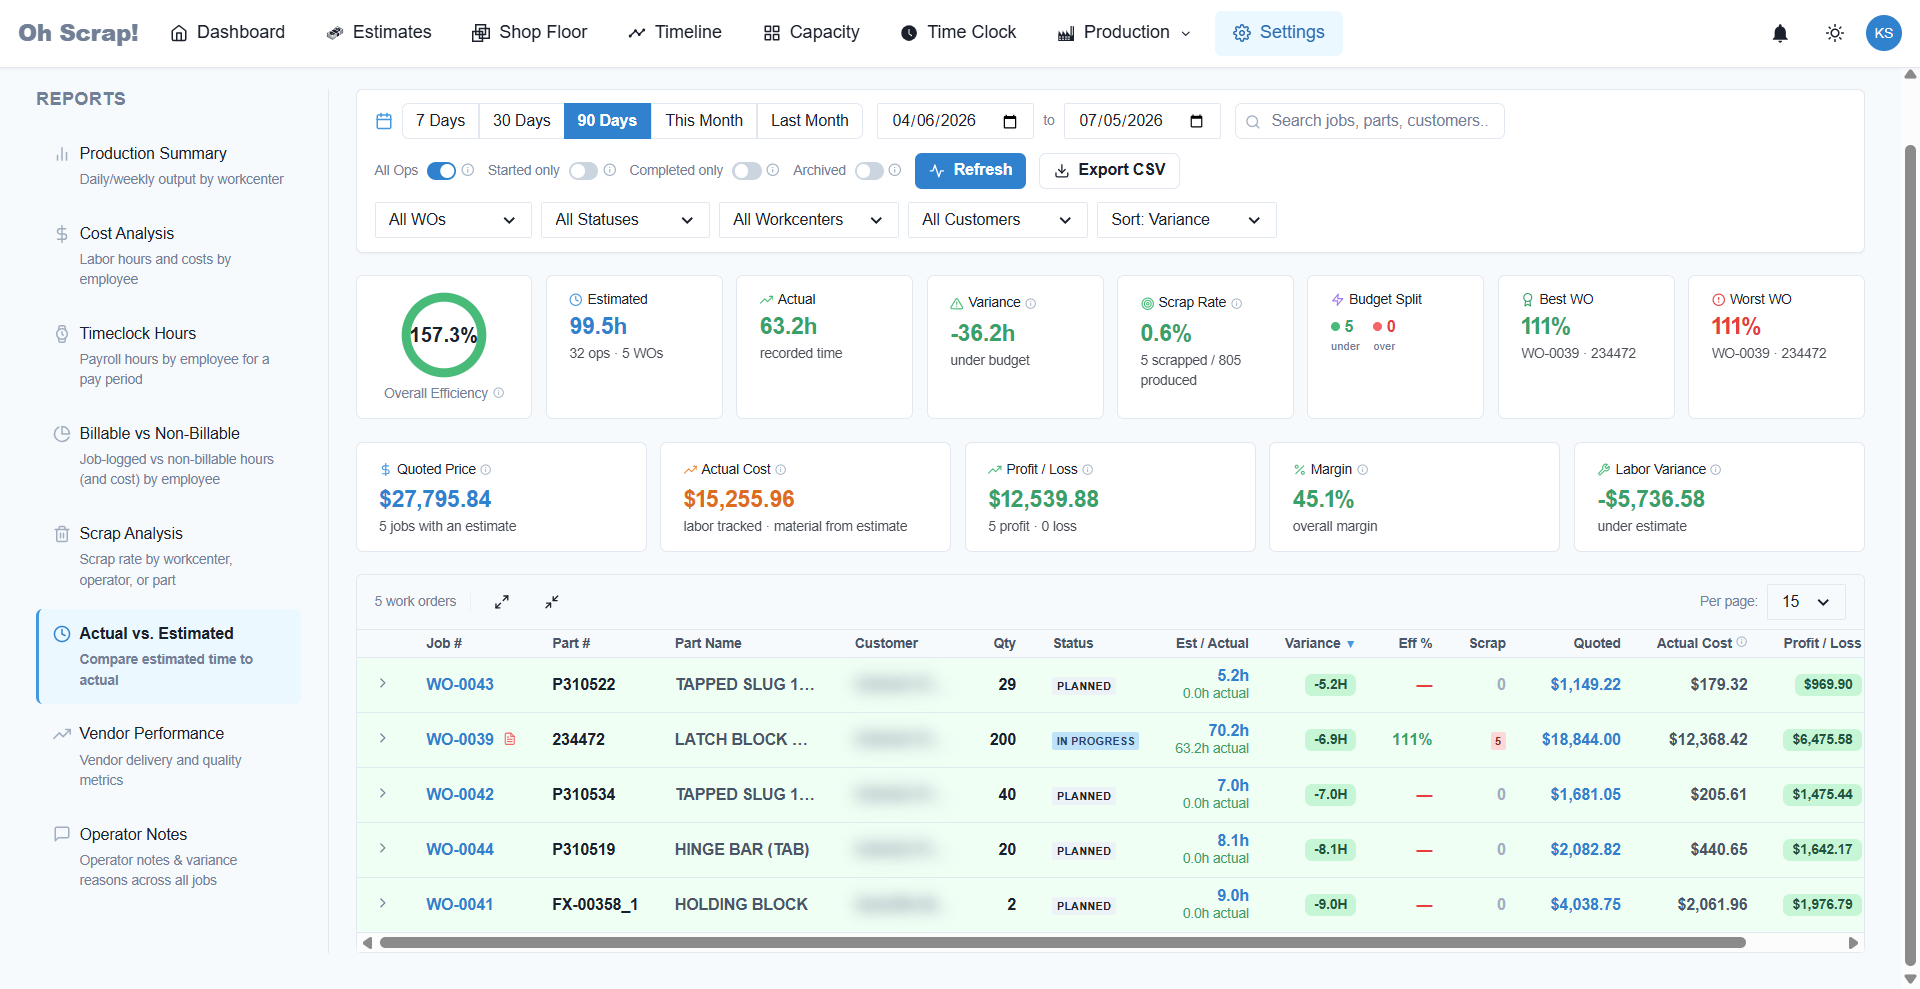
Task: Click the collapse all rows arrows icon
Action: [x=552, y=602]
